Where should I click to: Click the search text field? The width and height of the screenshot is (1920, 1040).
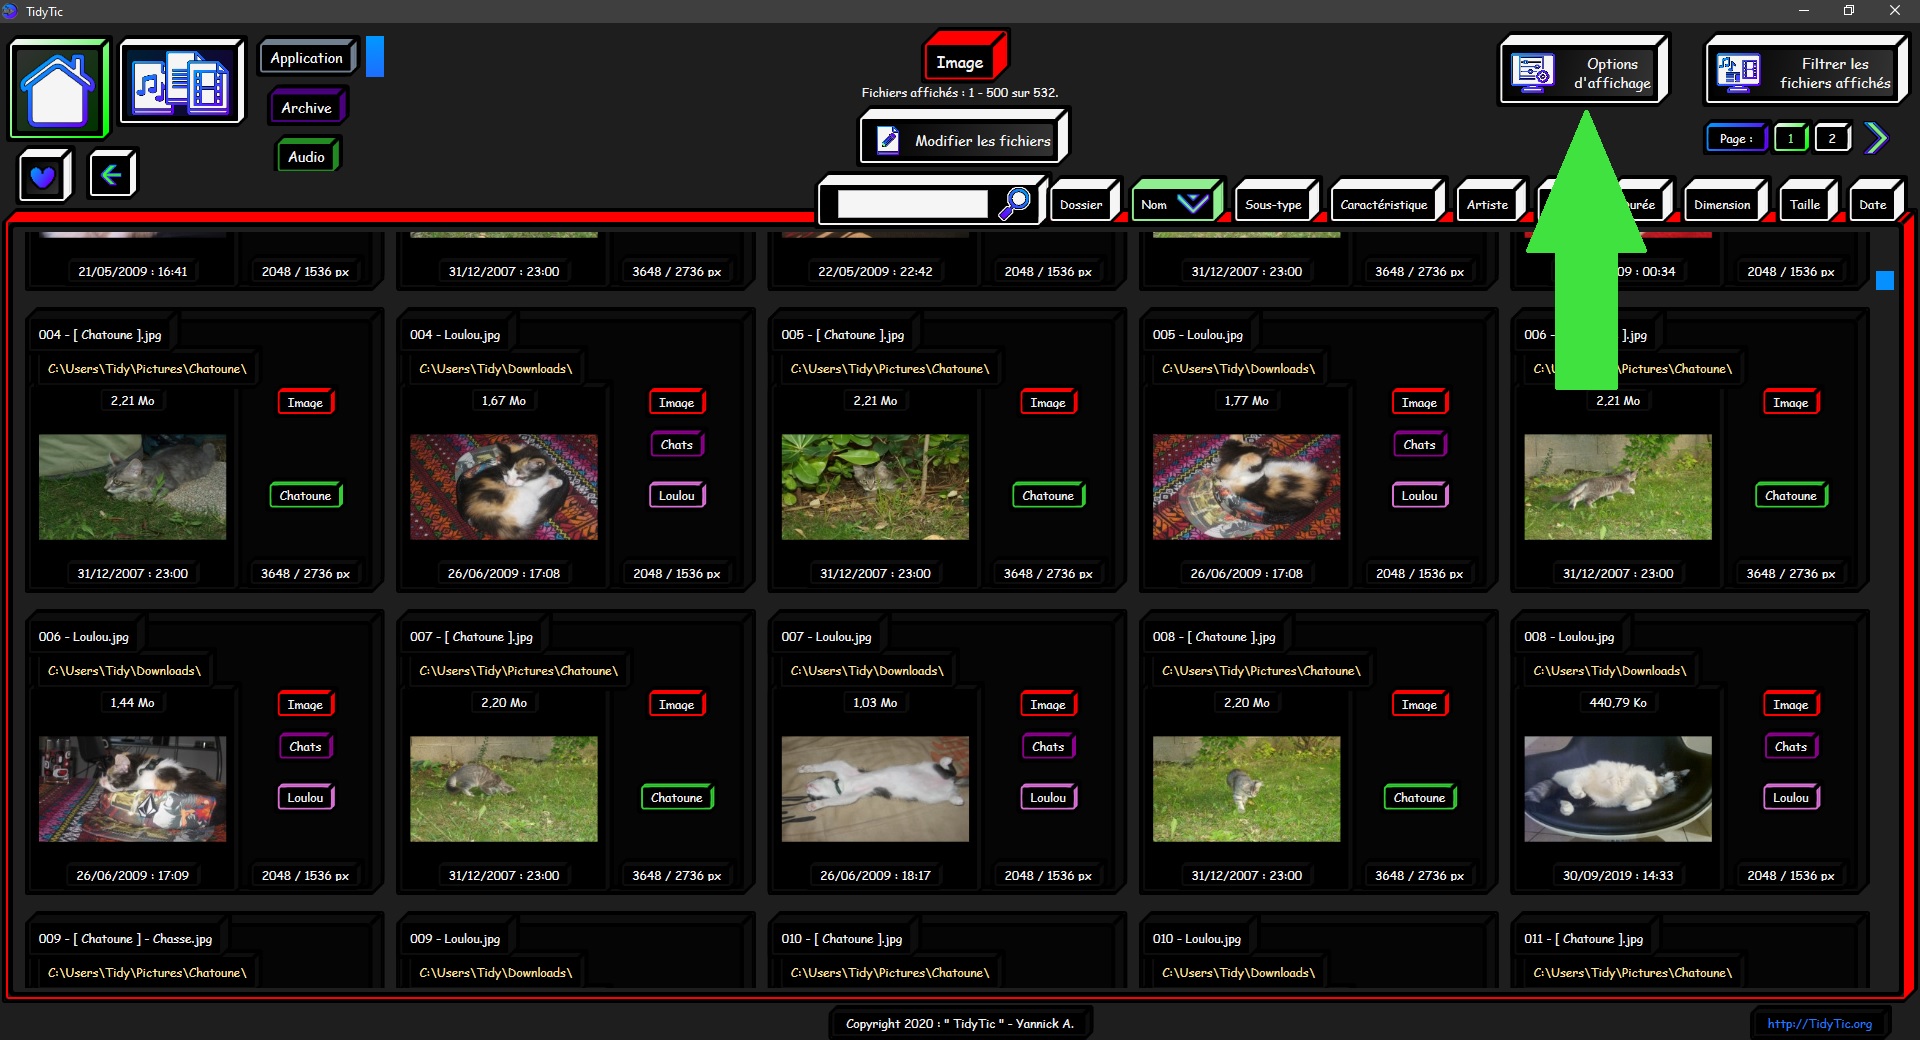coord(912,204)
